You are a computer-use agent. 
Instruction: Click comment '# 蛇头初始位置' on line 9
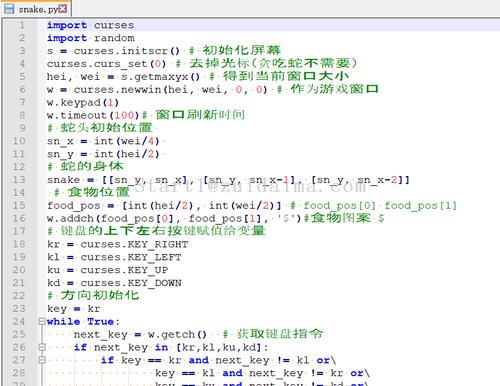click(x=100, y=128)
